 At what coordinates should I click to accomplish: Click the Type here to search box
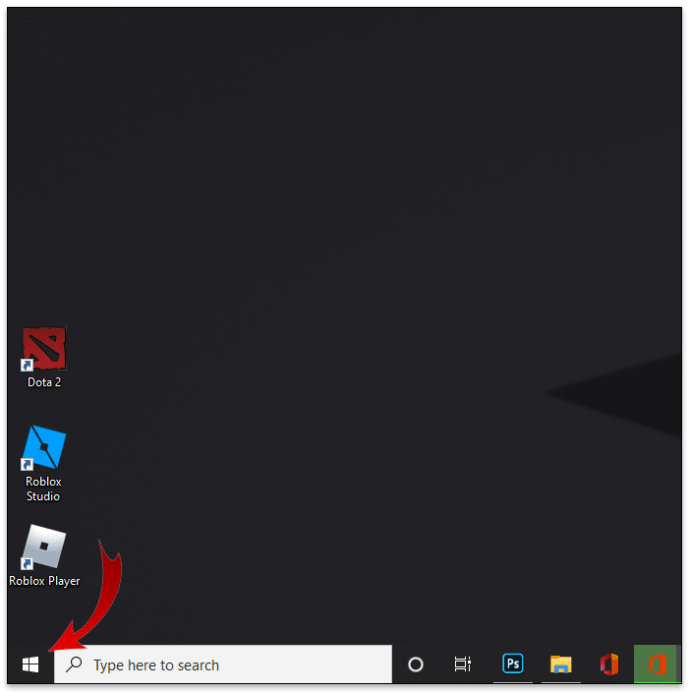pos(223,664)
